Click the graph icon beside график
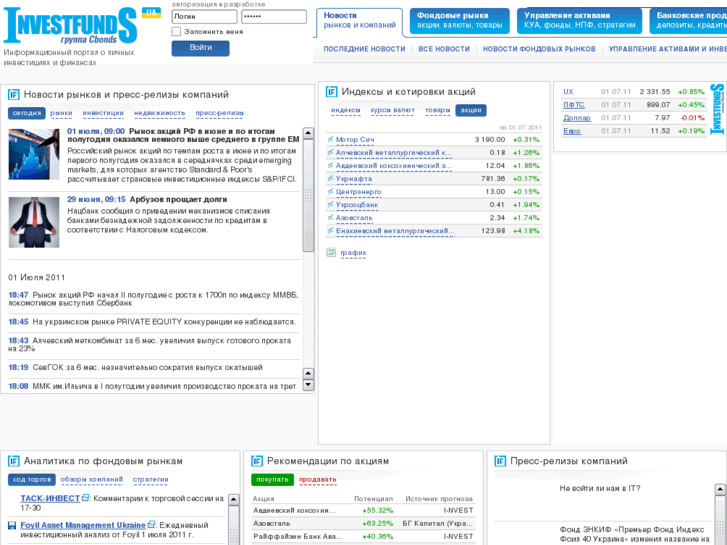 click(331, 253)
